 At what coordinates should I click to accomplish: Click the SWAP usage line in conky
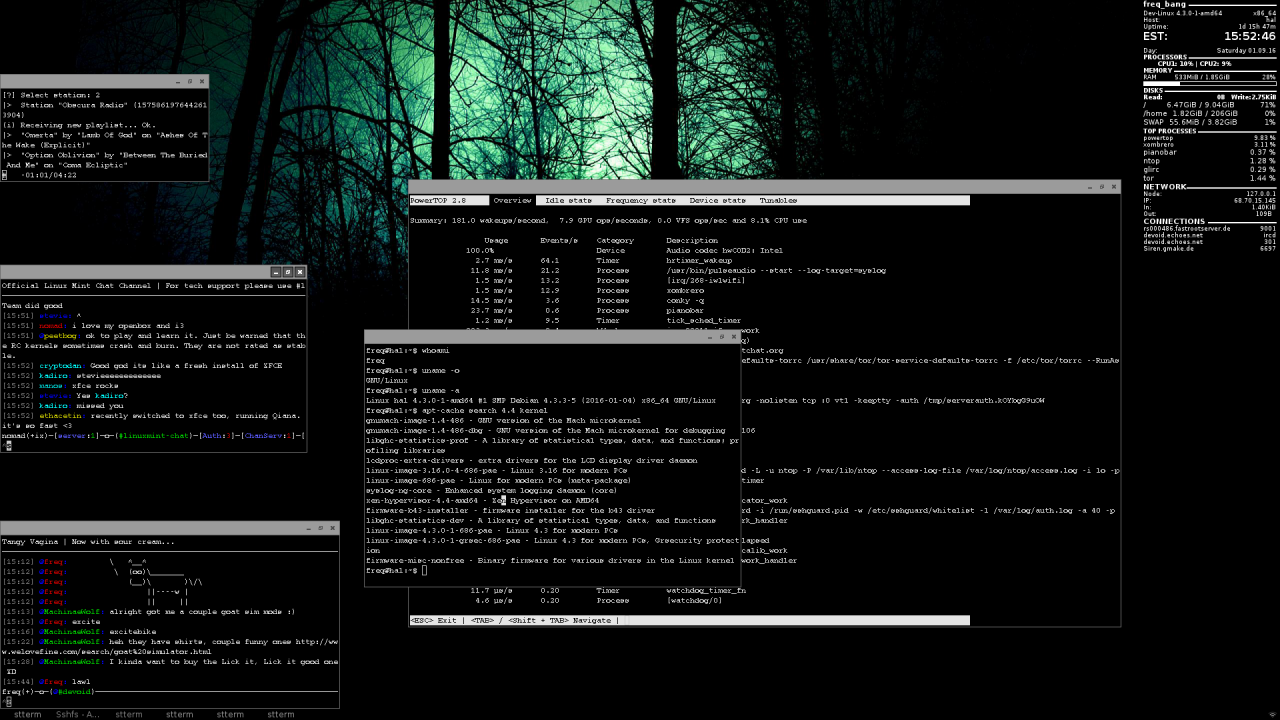pyautogui.click(x=1209, y=122)
